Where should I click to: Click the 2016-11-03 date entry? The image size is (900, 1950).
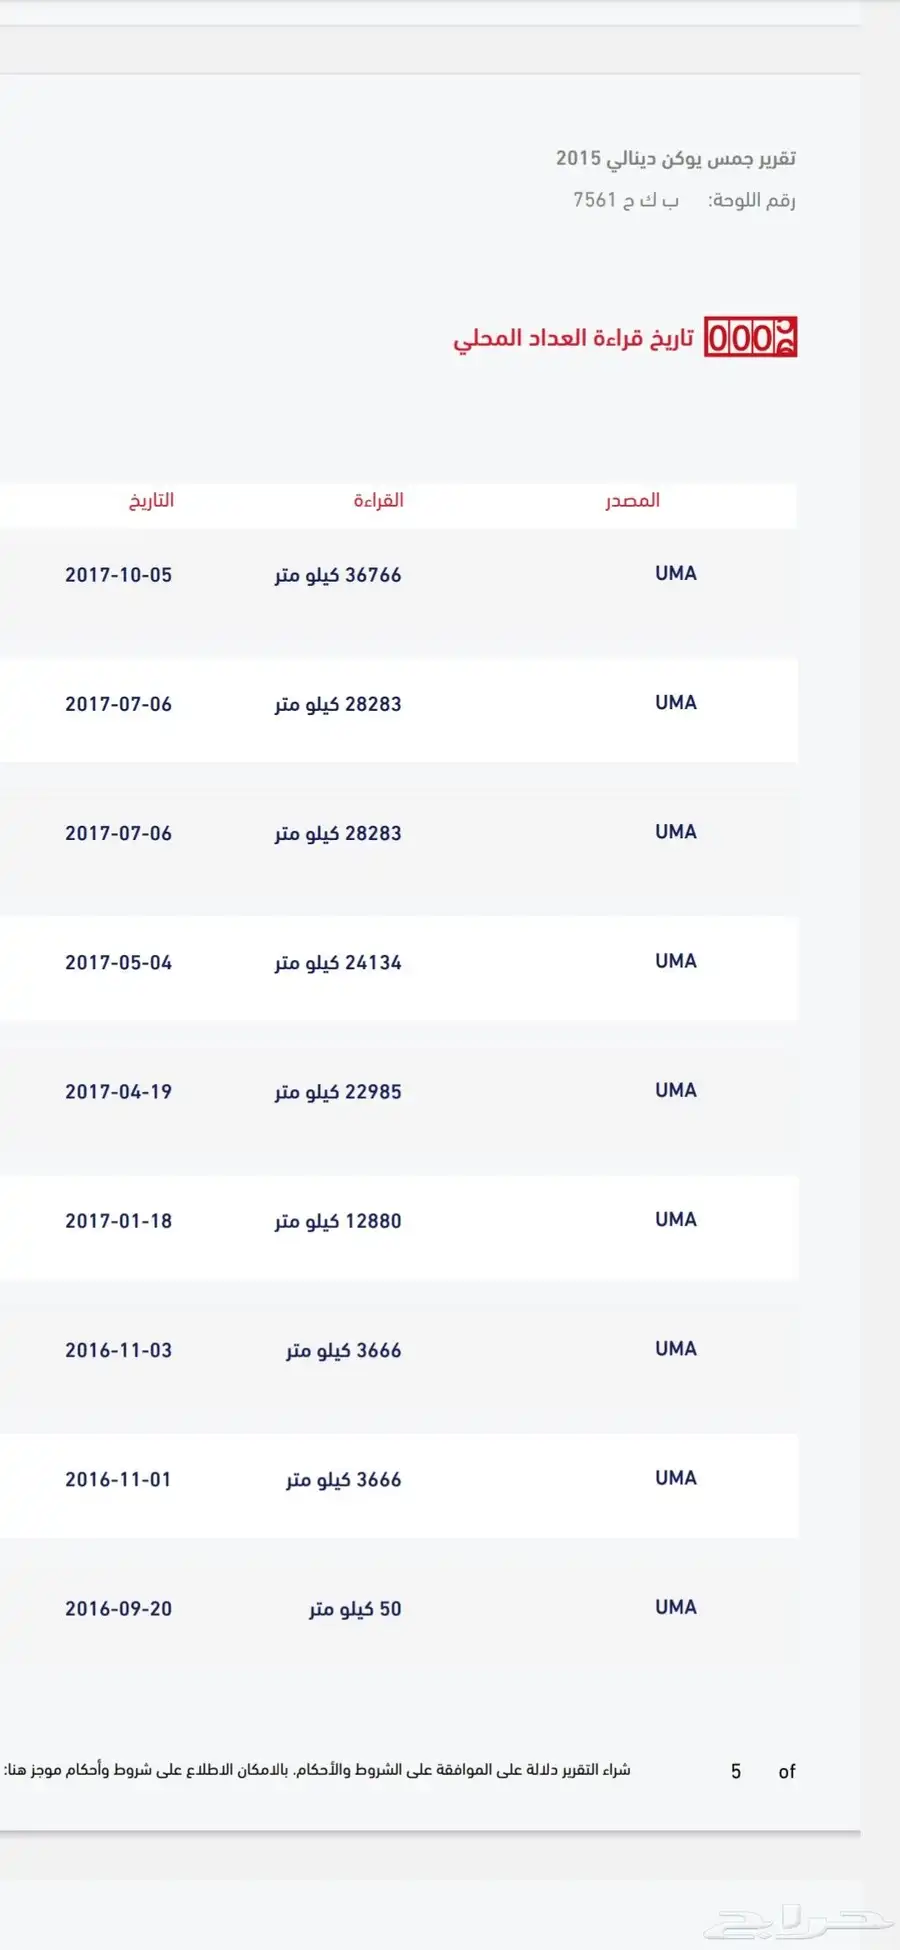click(x=119, y=1350)
